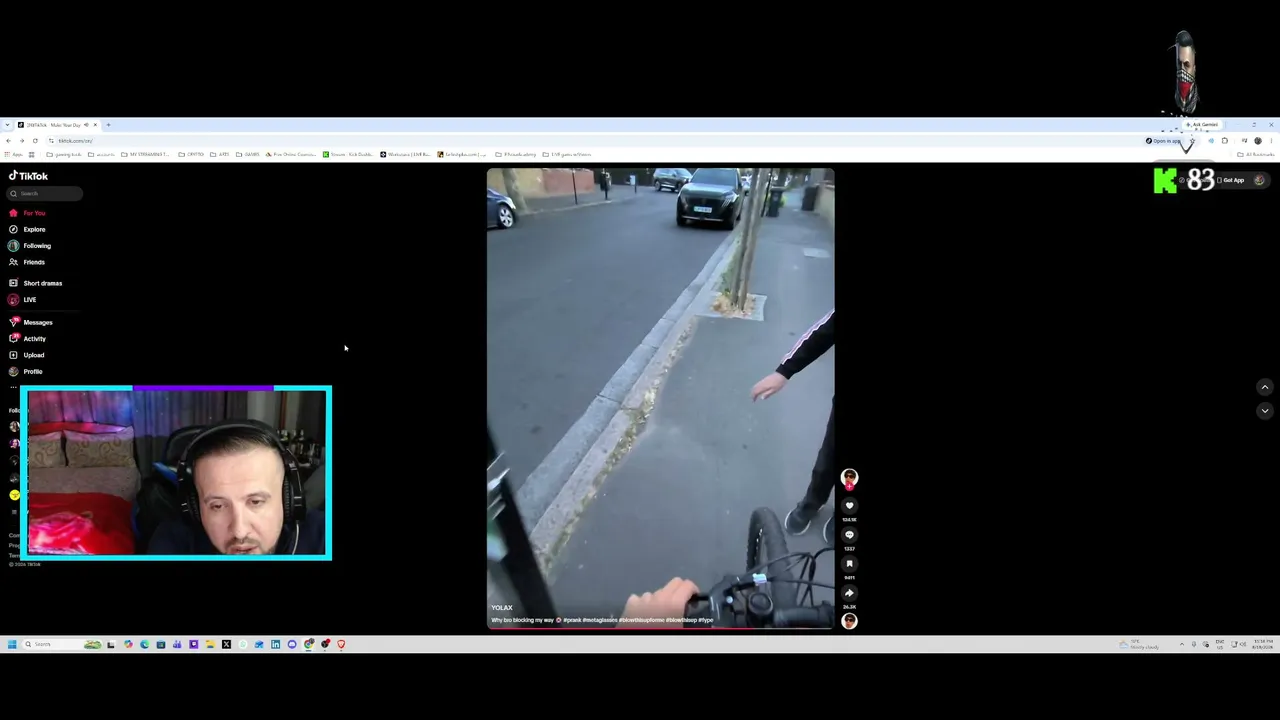This screenshot has width=1280, height=720.
Task: Open the ATEI bookmarks folder
Action: (x=219, y=155)
